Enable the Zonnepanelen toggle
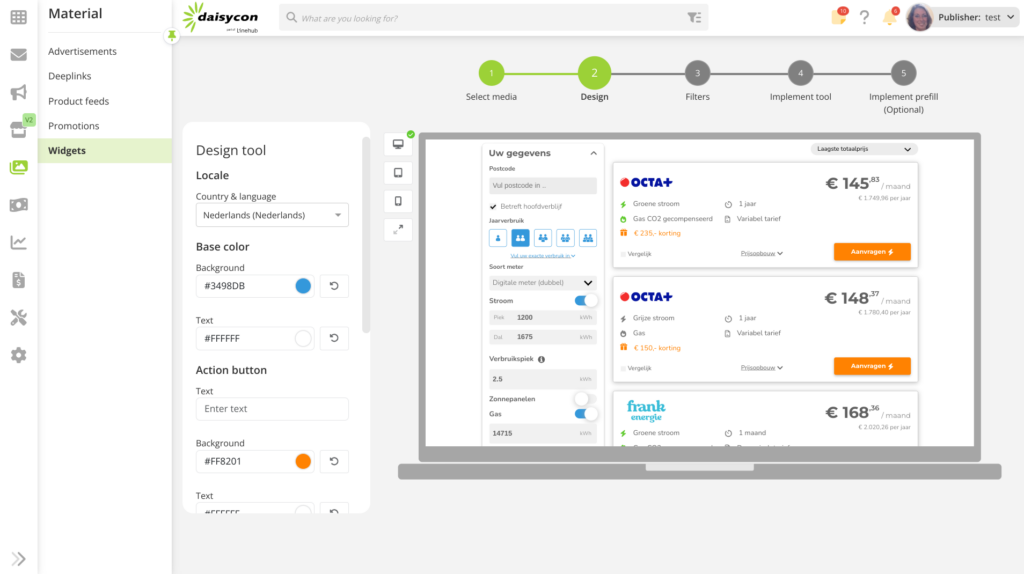1024x574 pixels. [585, 399]
